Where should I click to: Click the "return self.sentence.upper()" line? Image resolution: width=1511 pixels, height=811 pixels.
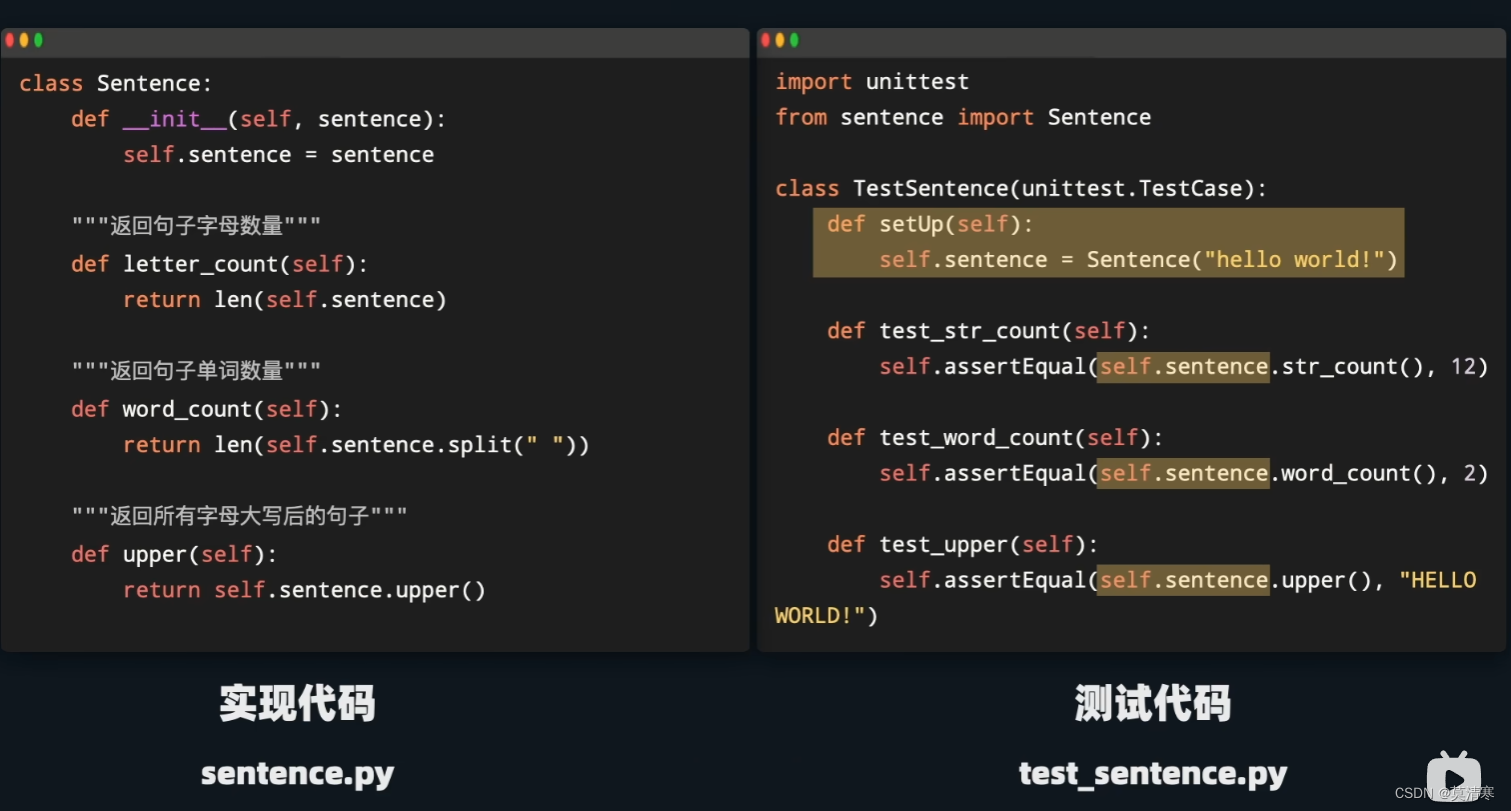pos(304,590)
